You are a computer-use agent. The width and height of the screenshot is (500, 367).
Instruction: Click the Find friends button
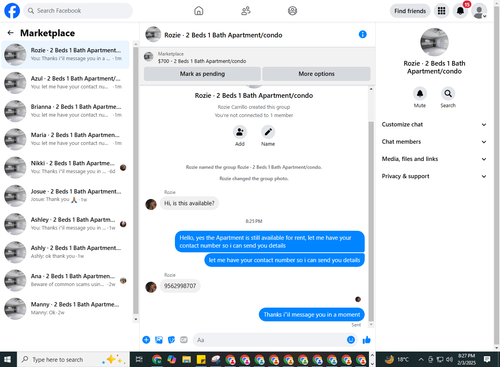(x=410, y=11)
